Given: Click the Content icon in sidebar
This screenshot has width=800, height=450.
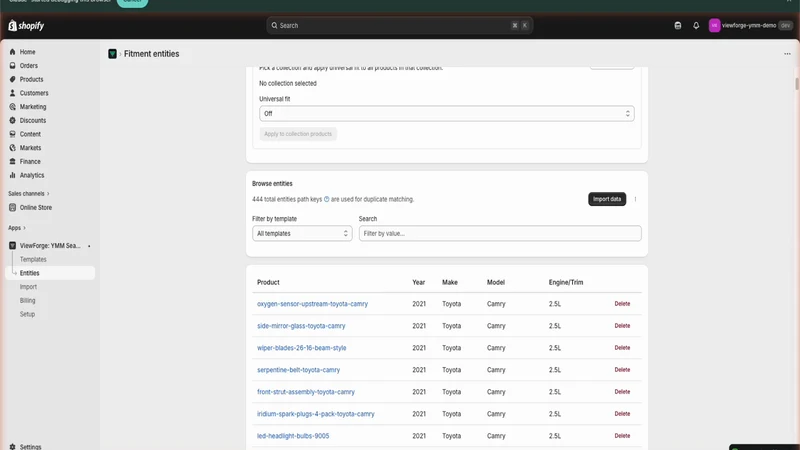Looking at the screenshot, I should [x=13, y=134].
